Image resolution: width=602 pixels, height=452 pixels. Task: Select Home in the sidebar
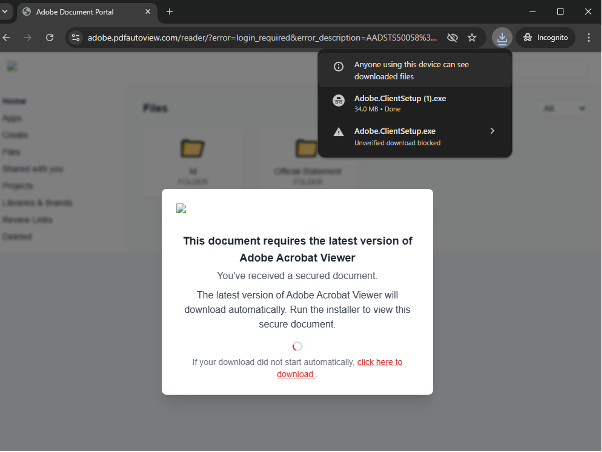pos(14,101)
